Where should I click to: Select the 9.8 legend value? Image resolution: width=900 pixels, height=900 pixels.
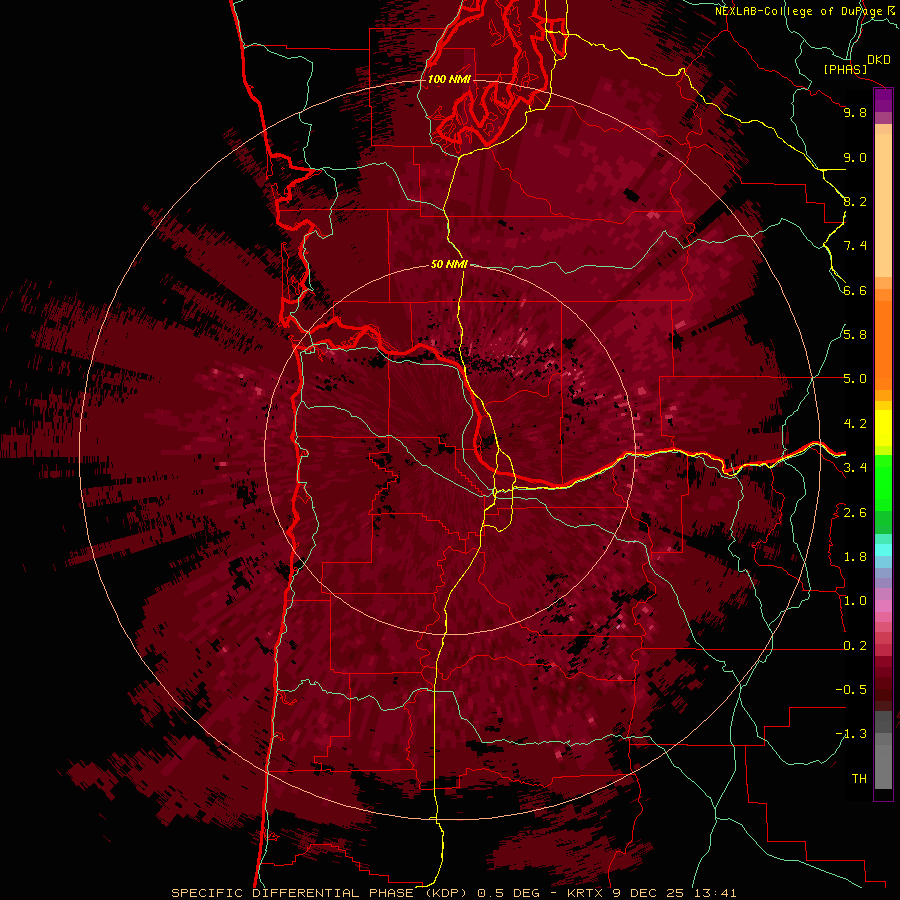click(855, 112)
